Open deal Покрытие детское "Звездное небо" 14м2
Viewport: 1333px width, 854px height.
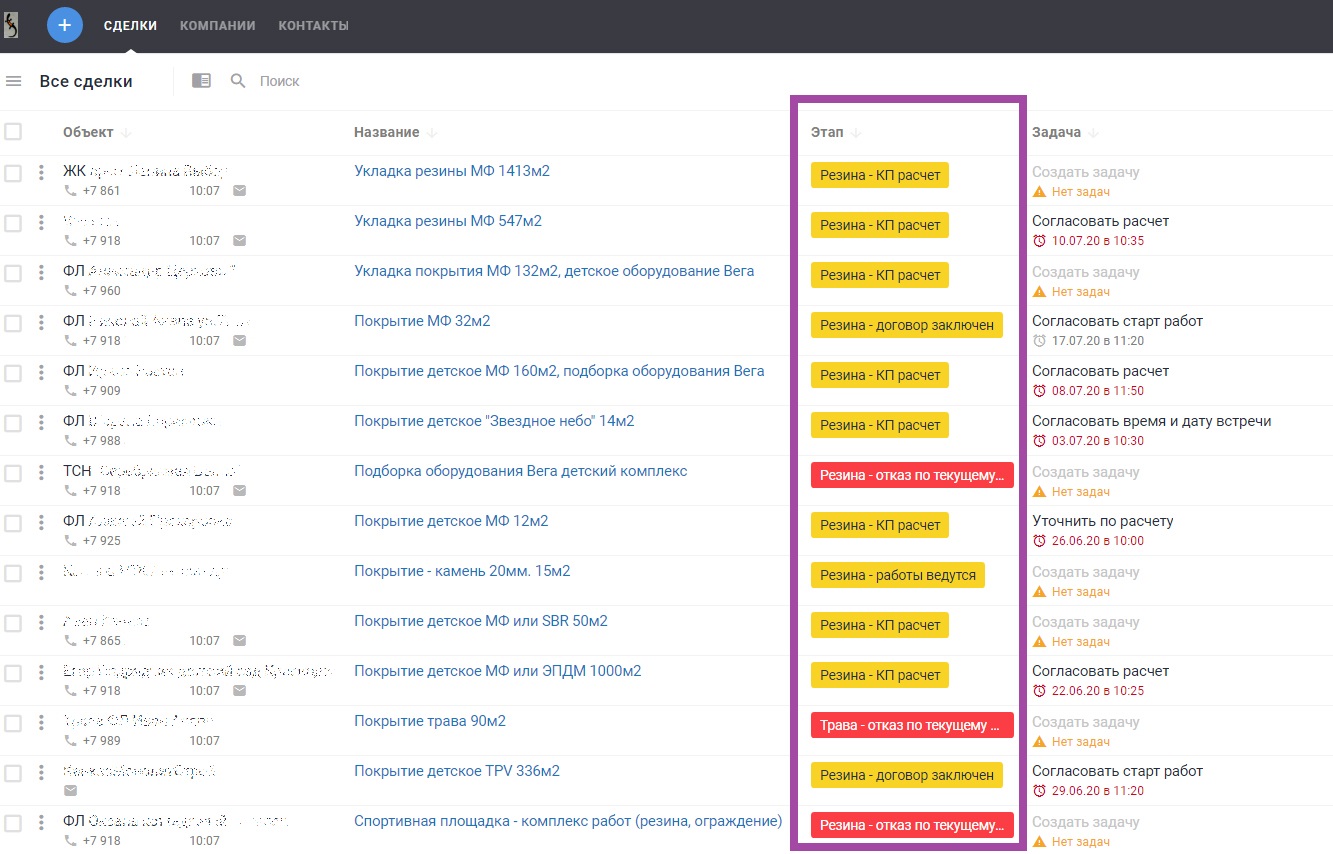tap(494, 421)
